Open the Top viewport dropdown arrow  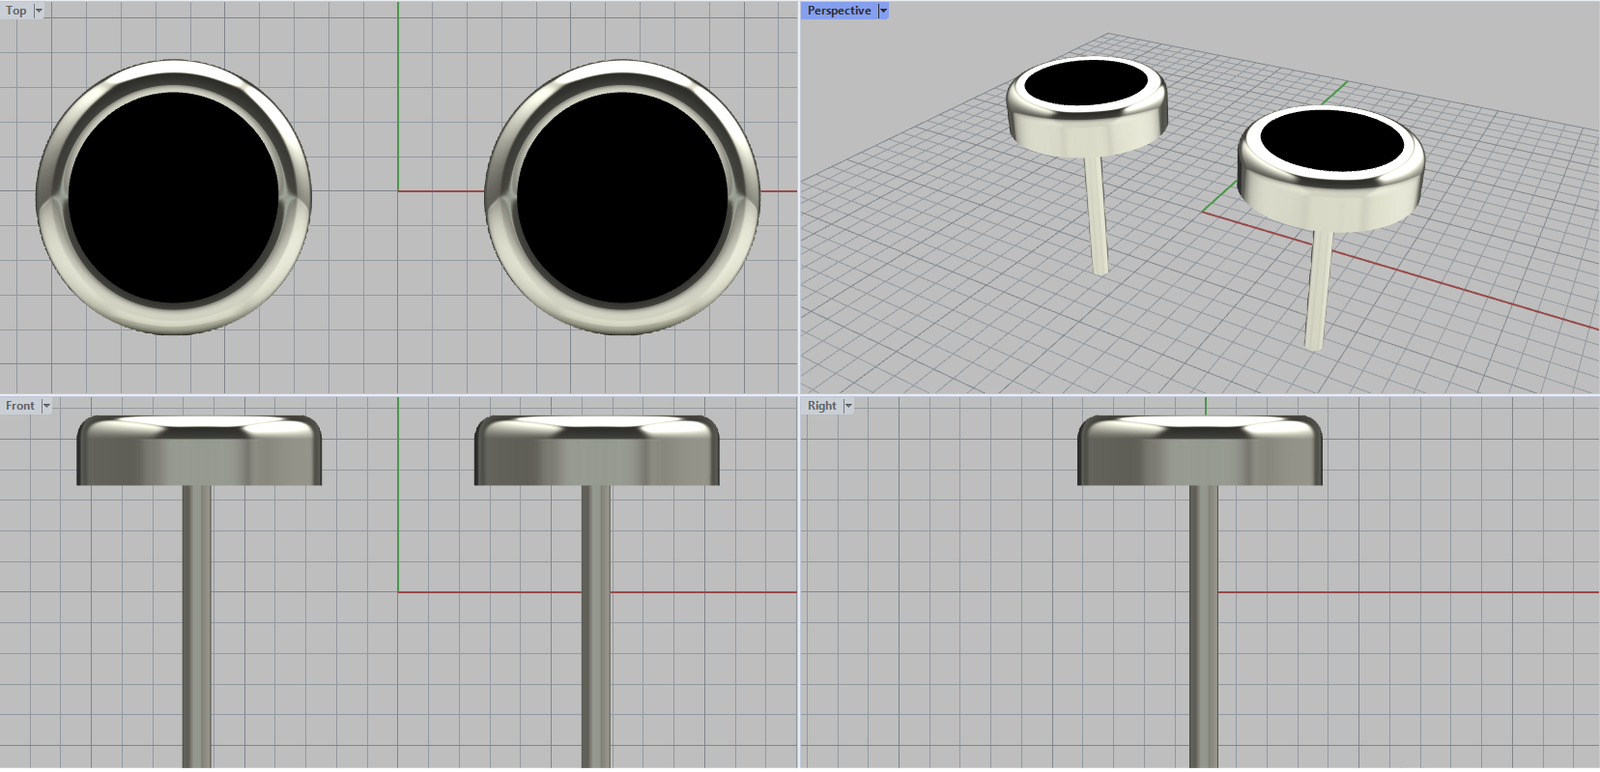pos(39,11)
